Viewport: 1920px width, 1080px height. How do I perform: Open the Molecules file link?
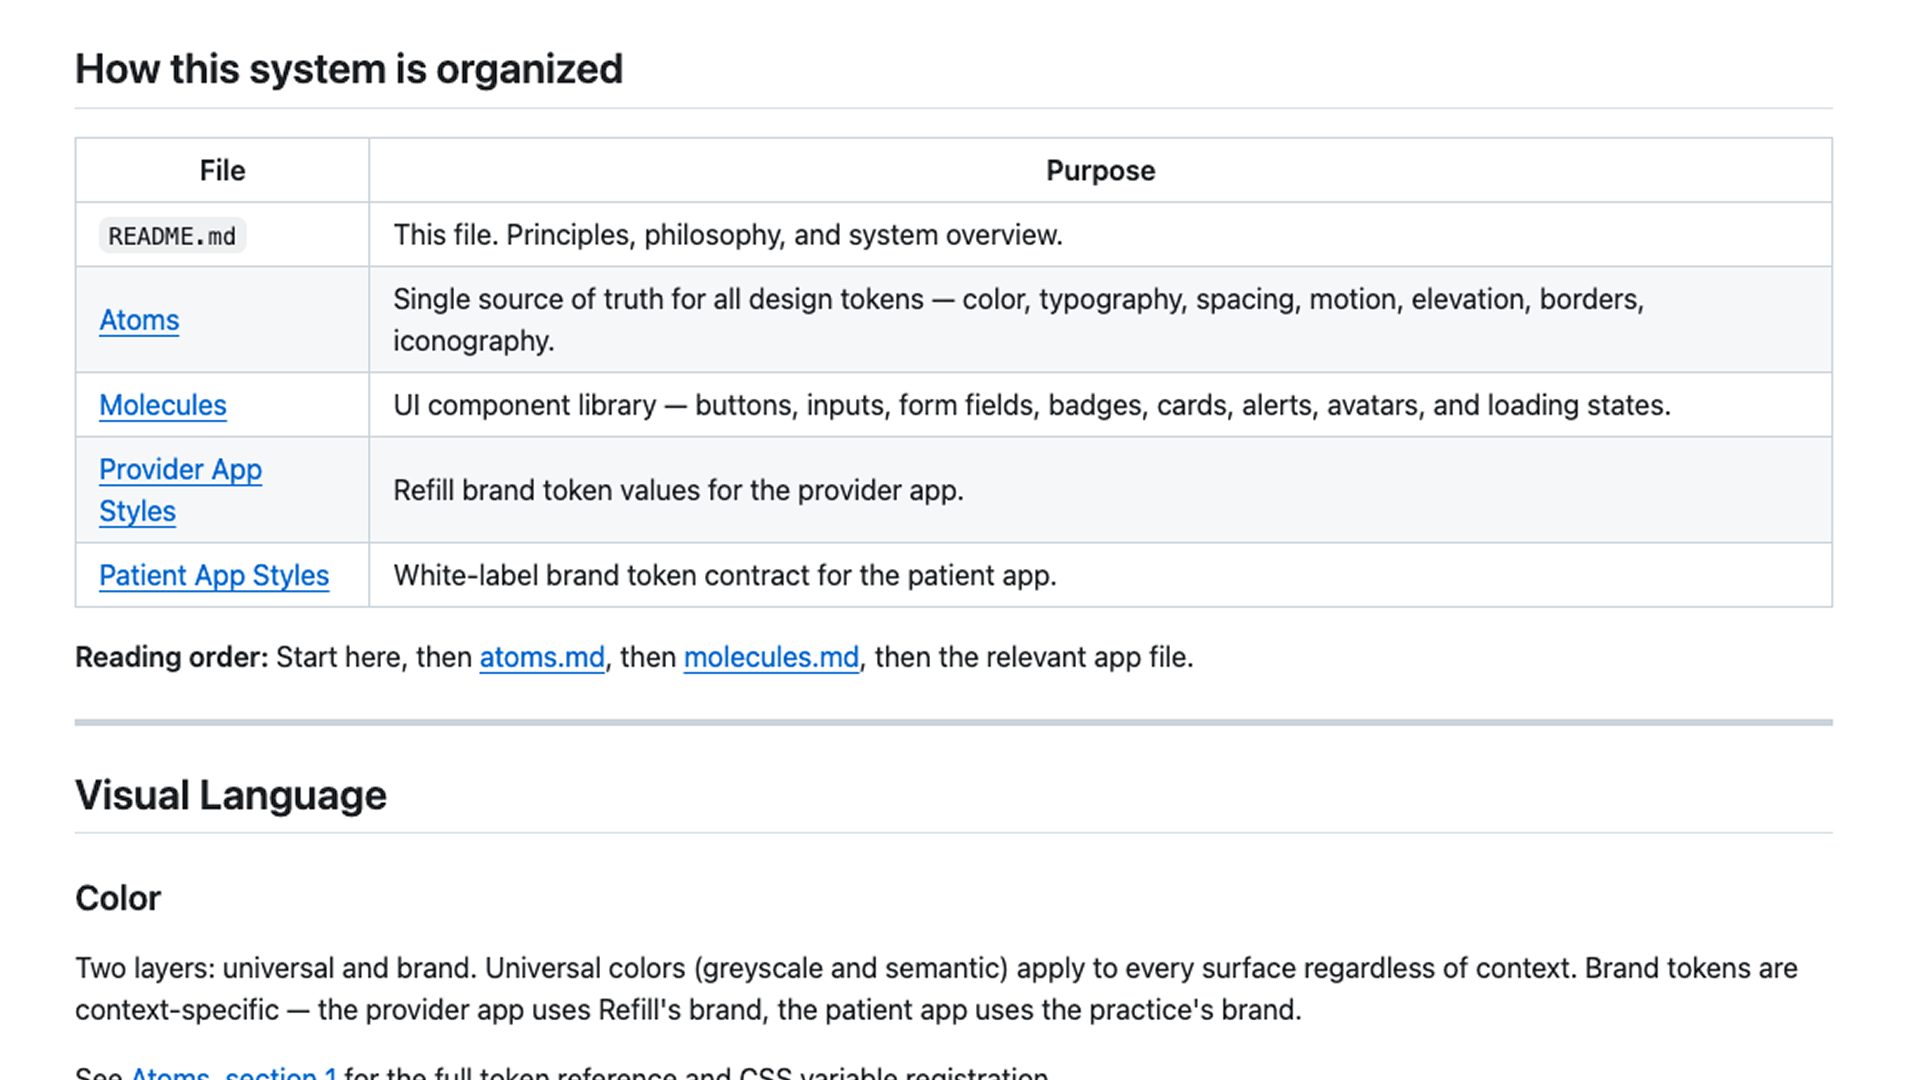click(x=163, y=405)
